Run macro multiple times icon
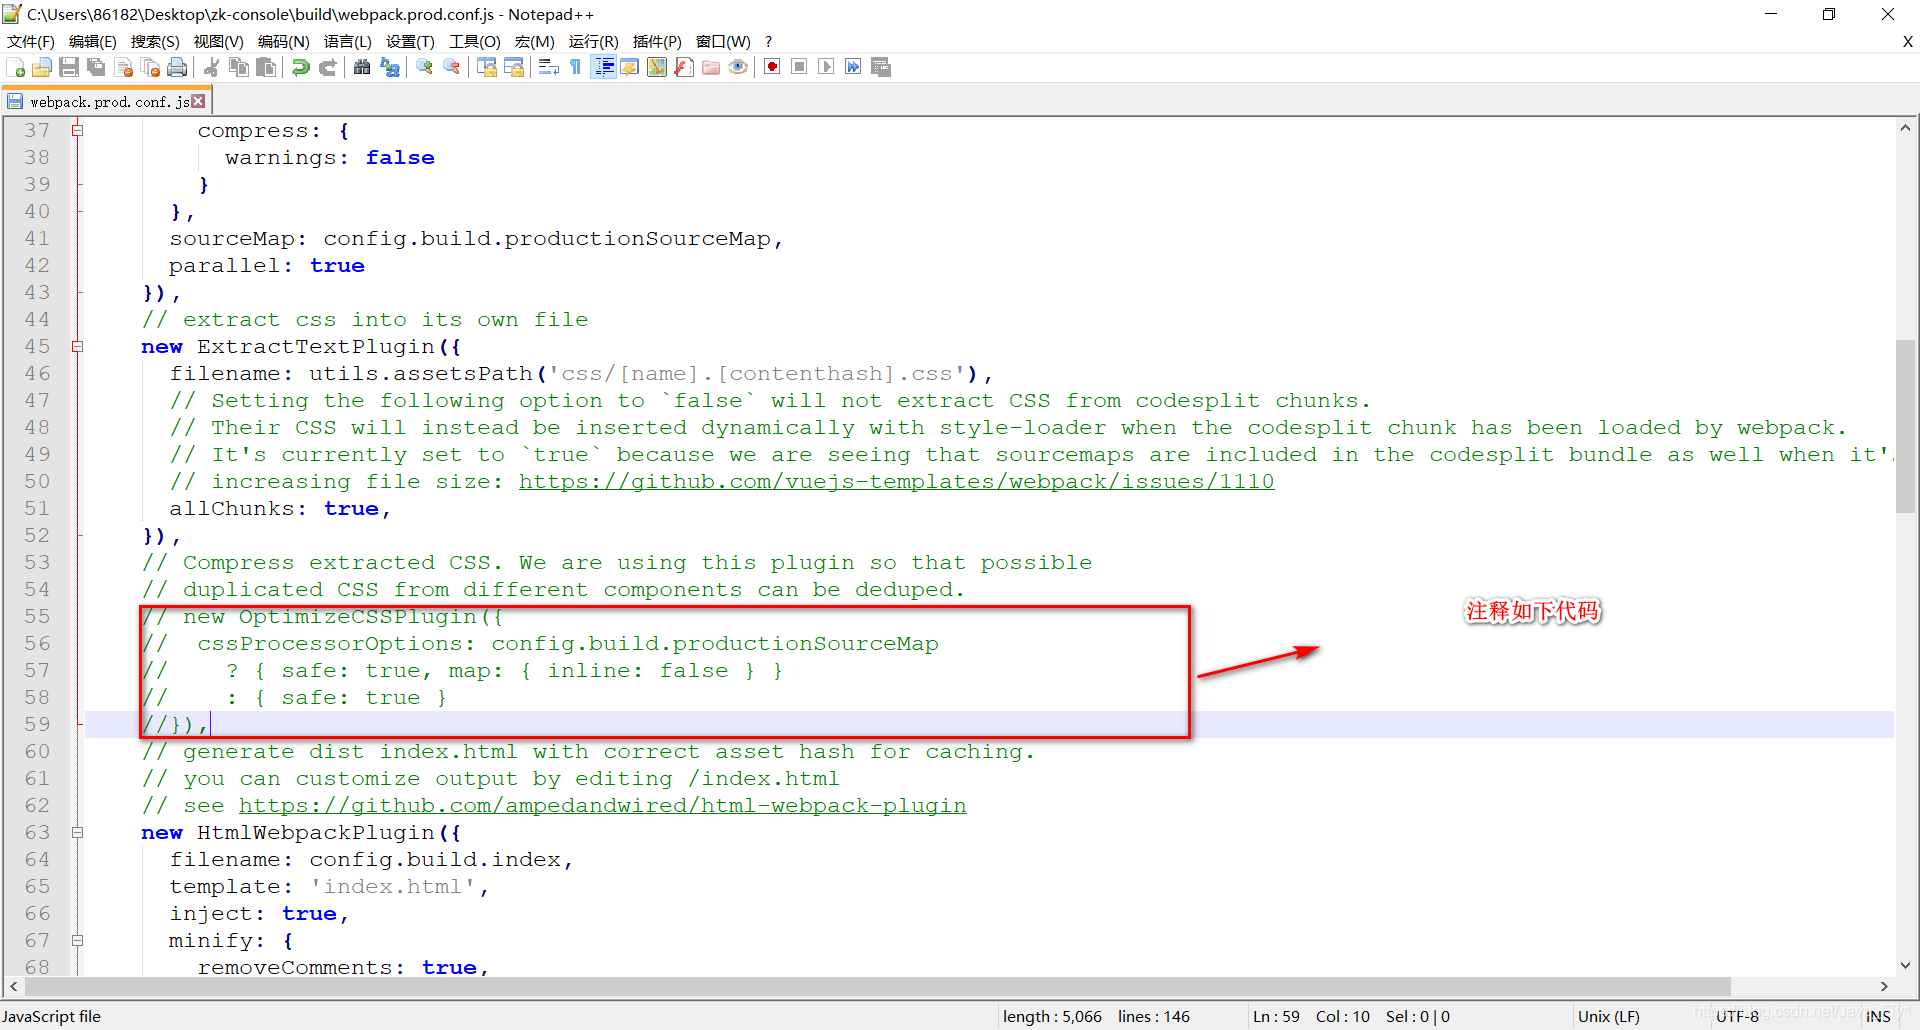Screen dimensions: 1920x1030 tap(853, 67)
